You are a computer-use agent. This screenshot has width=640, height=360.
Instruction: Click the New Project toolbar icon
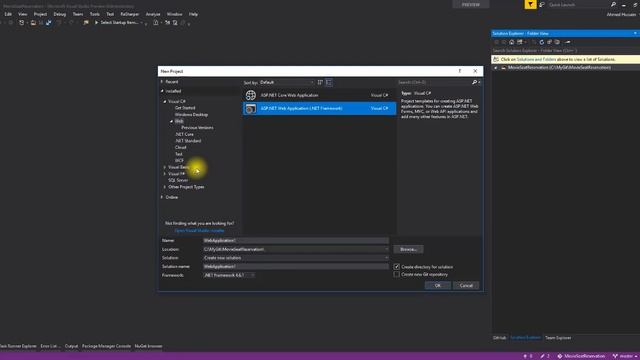(22, 22)
